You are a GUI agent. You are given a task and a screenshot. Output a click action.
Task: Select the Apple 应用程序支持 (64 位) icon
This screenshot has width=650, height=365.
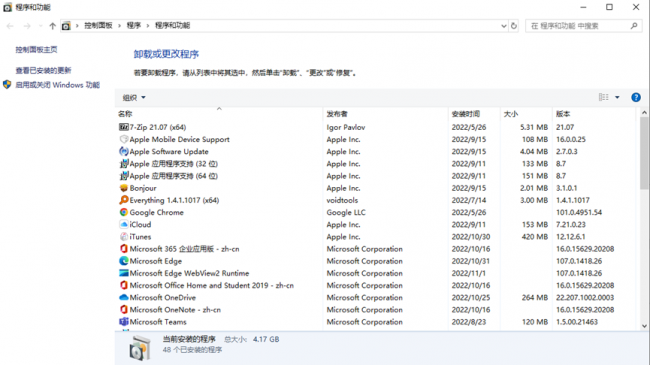124,176
